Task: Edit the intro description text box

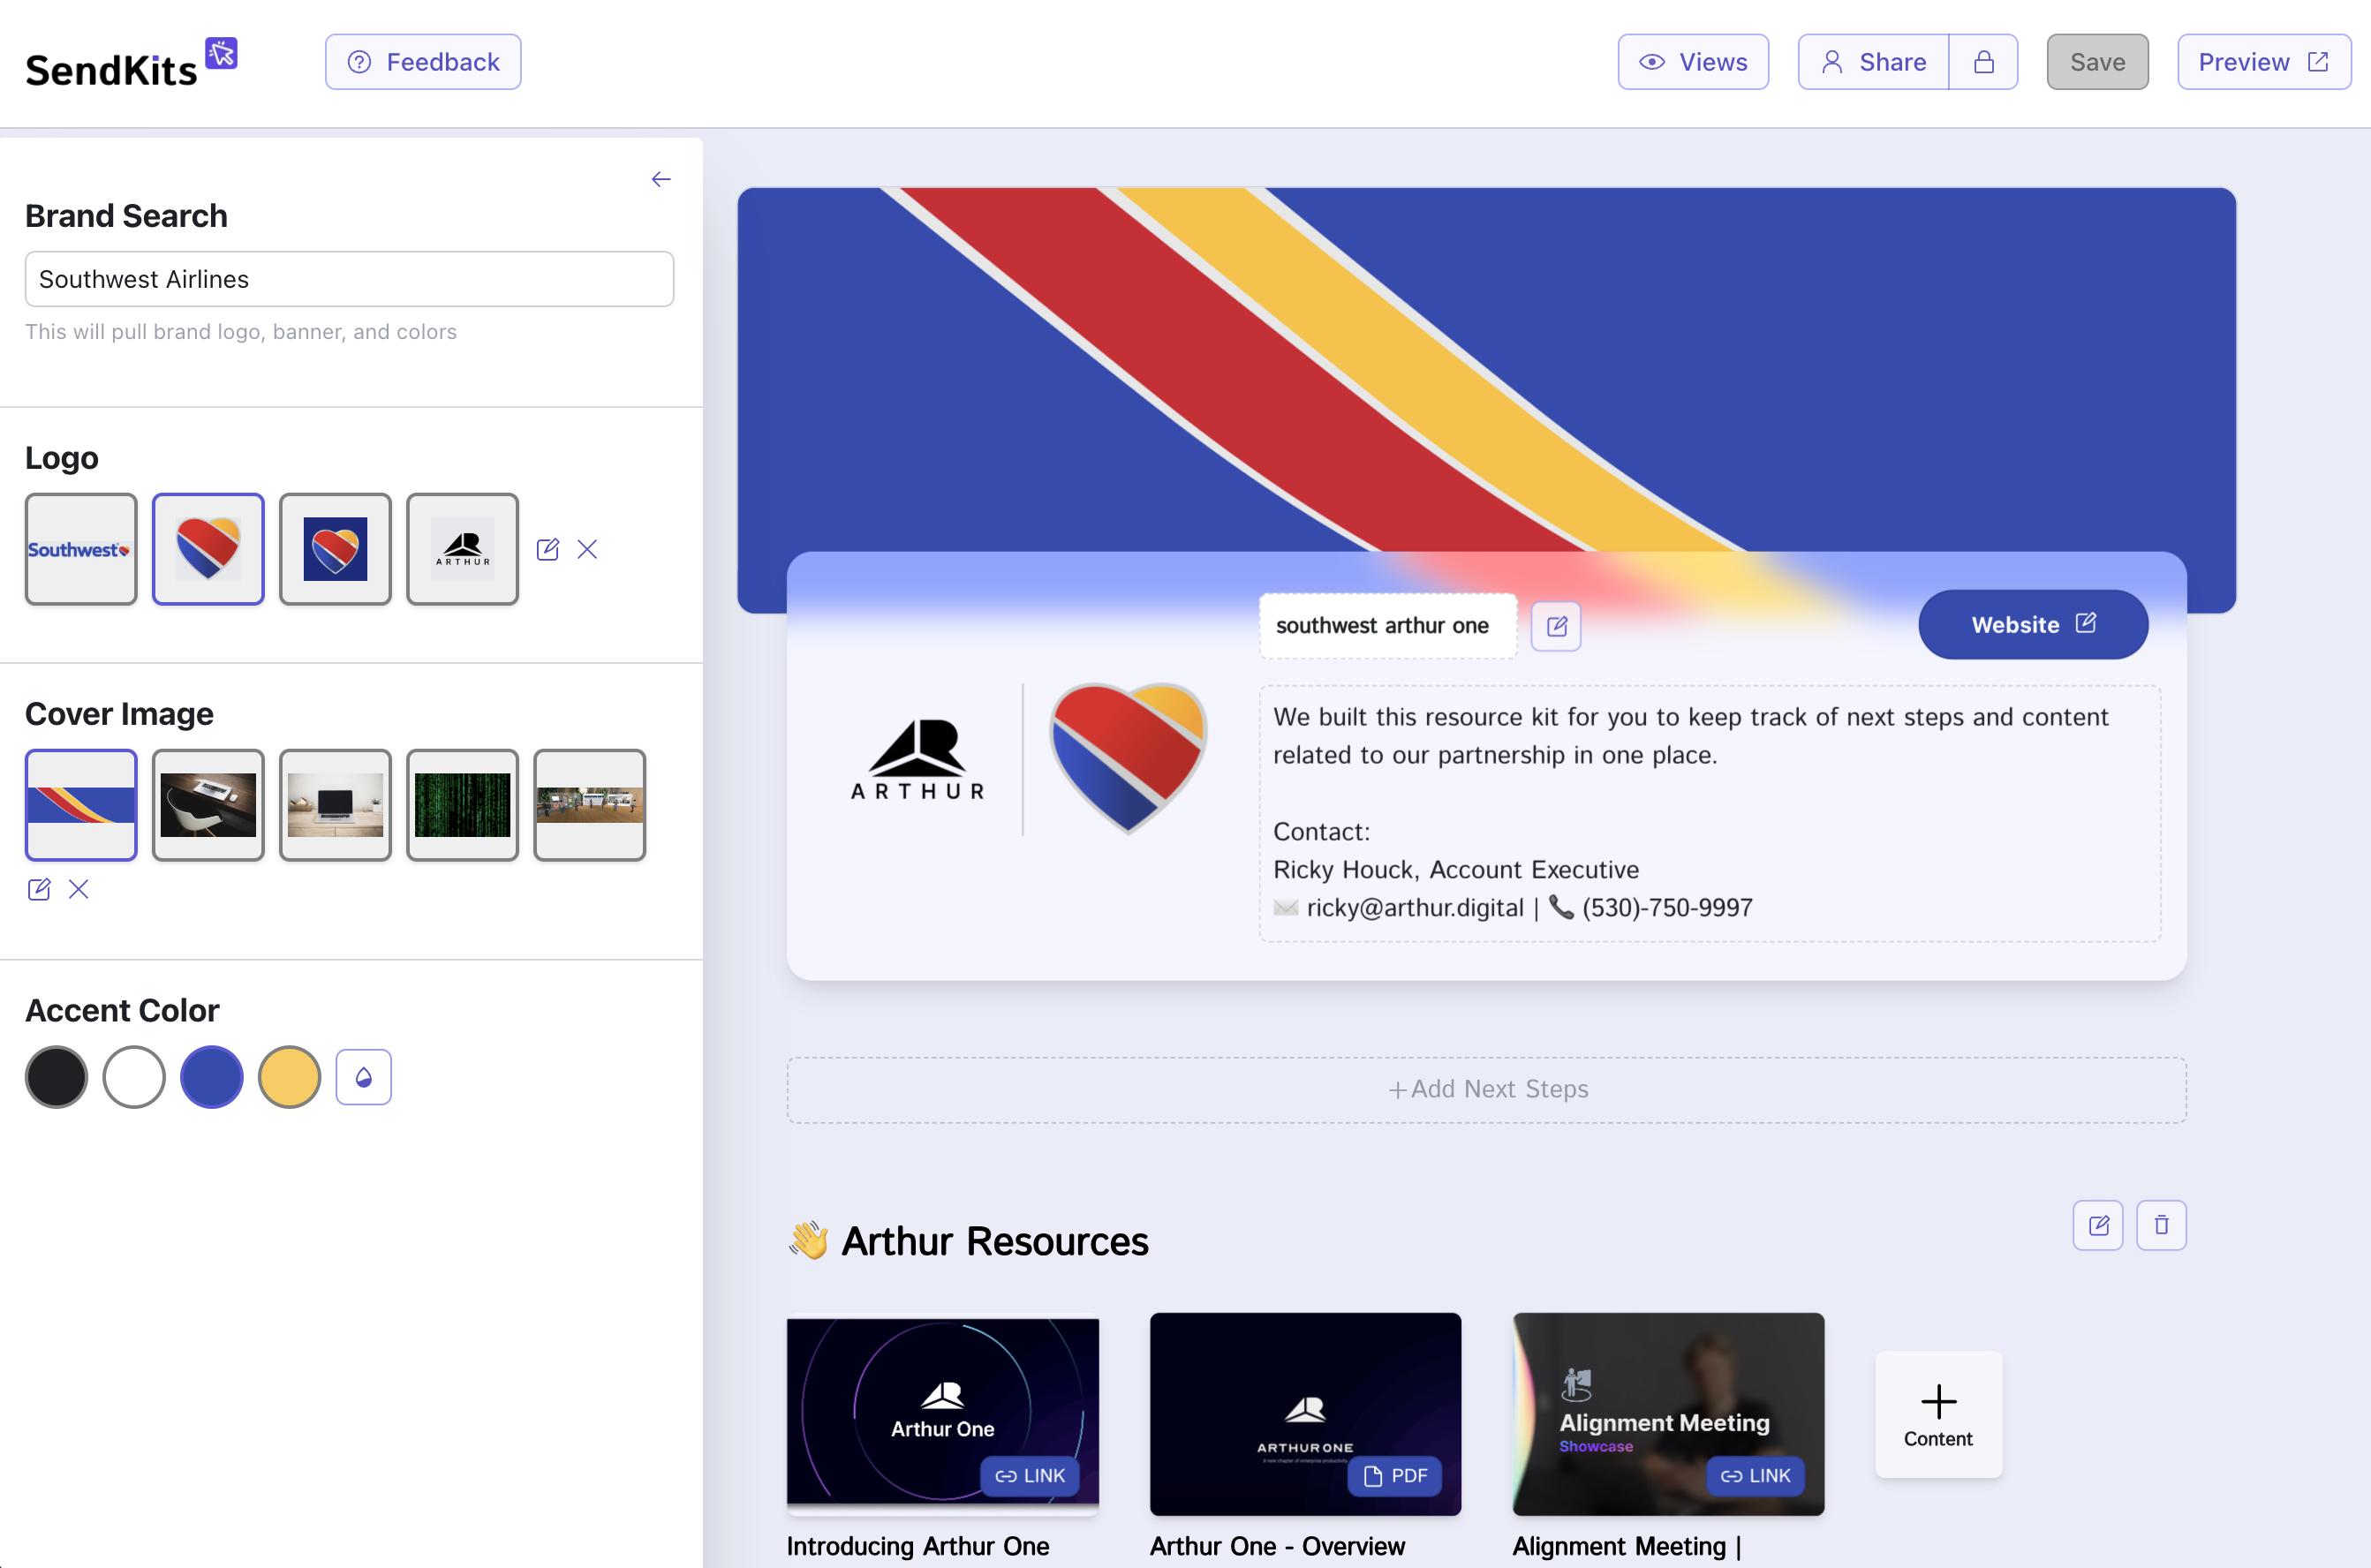Action: [1710, 813]
